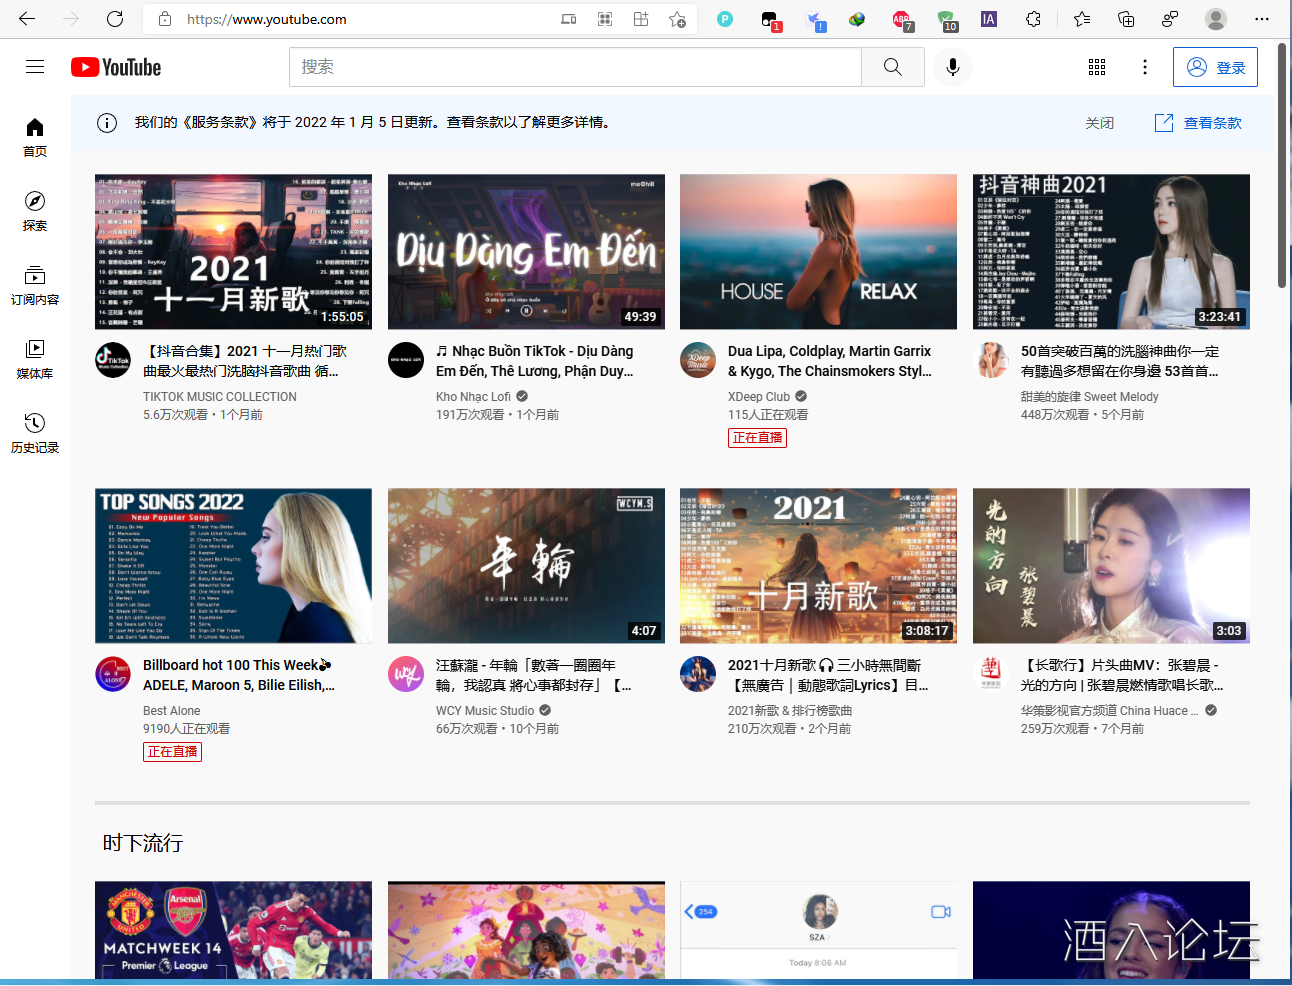Go back in browser

(27, 19)
